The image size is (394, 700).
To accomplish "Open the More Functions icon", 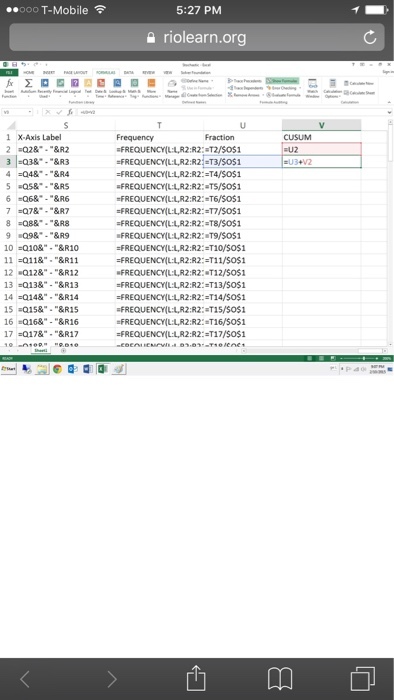I will point(151,88).
